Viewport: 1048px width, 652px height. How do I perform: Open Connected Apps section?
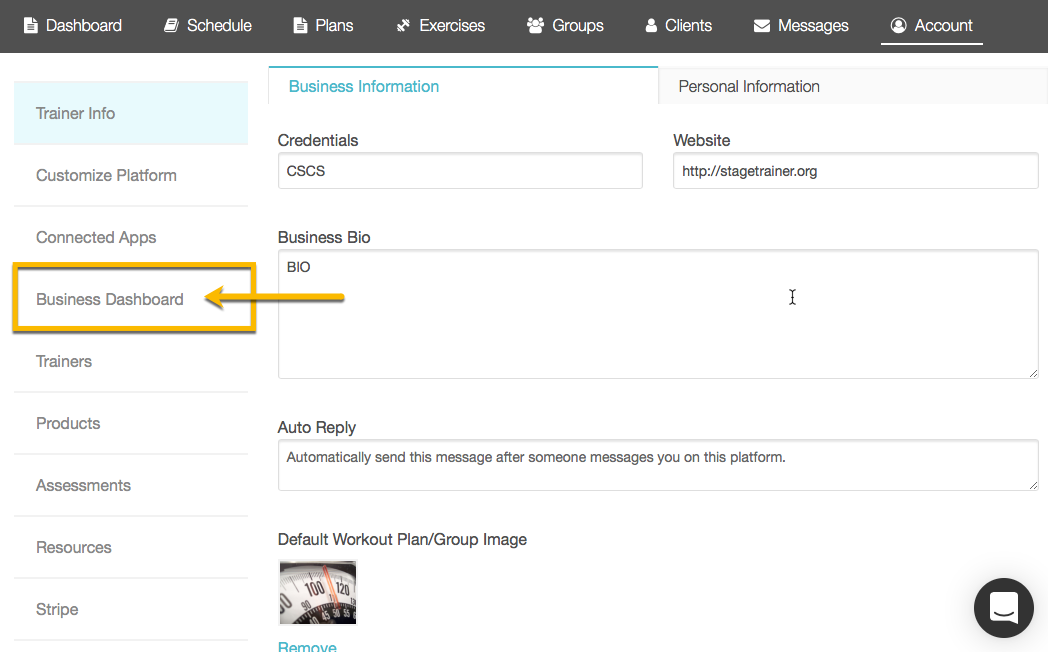pos(96,237)
